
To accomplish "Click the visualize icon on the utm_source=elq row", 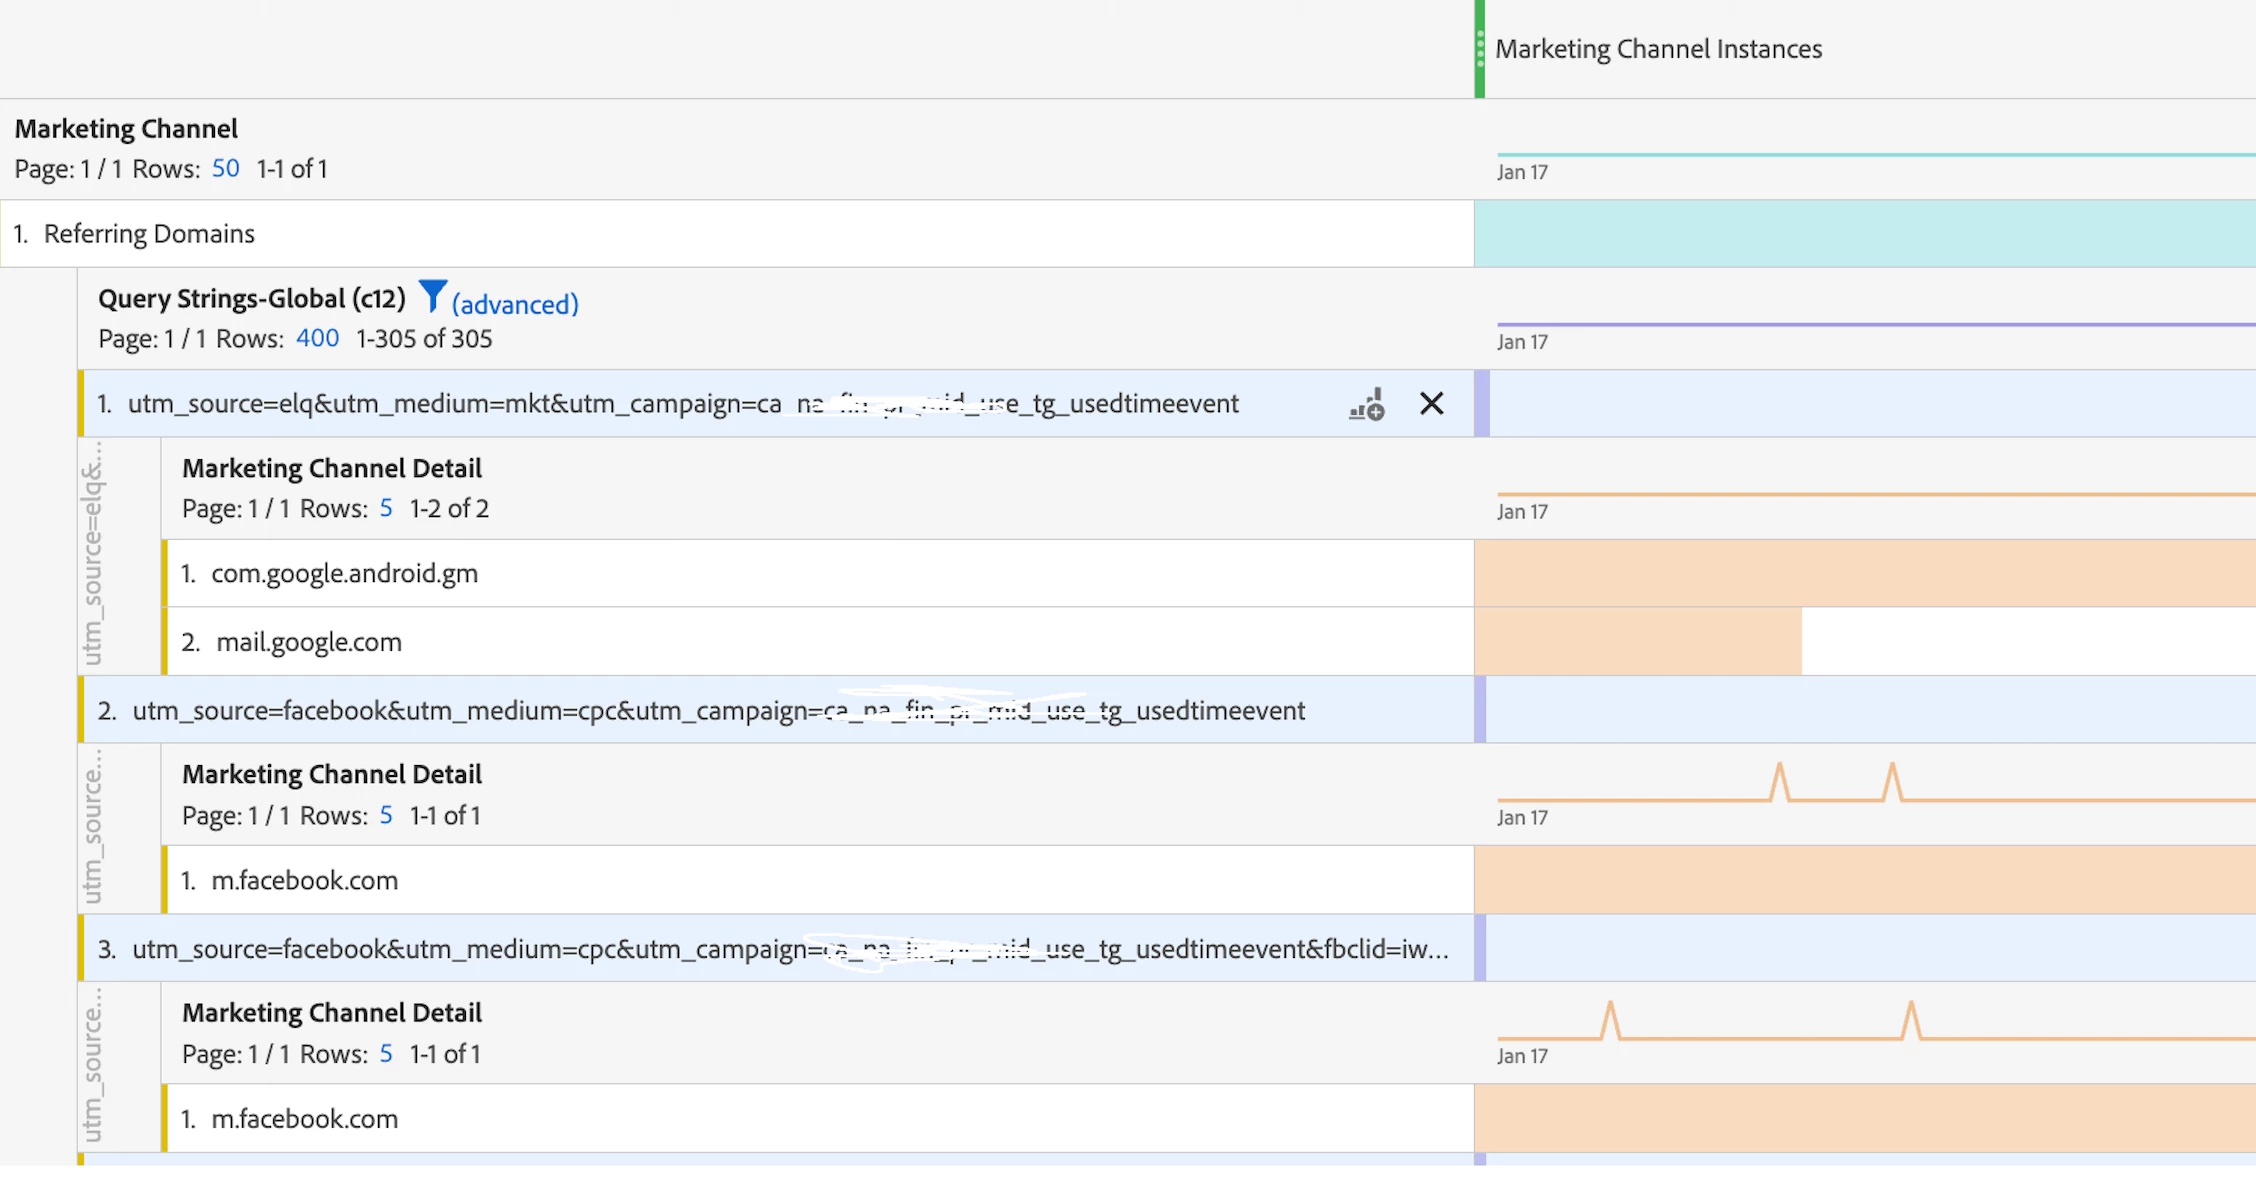I will click(x=1366, y=404).
